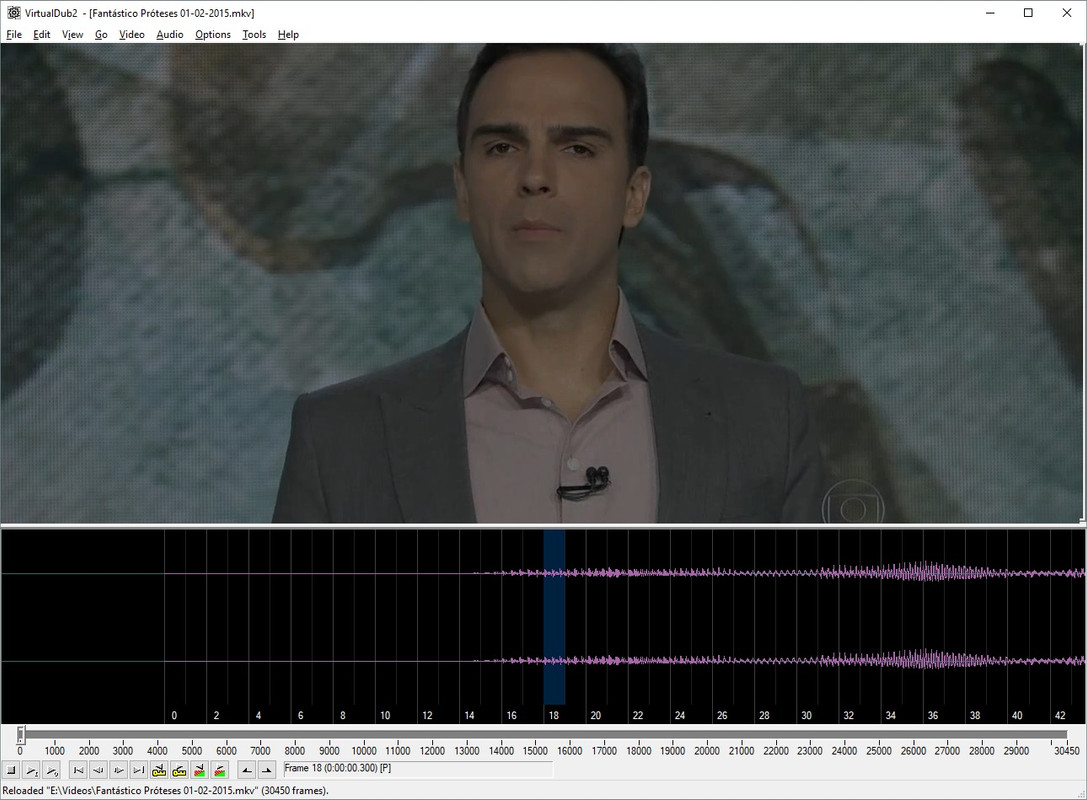1087x800 pixels.
Task: Open the Options menu
Action: (213, 35)
